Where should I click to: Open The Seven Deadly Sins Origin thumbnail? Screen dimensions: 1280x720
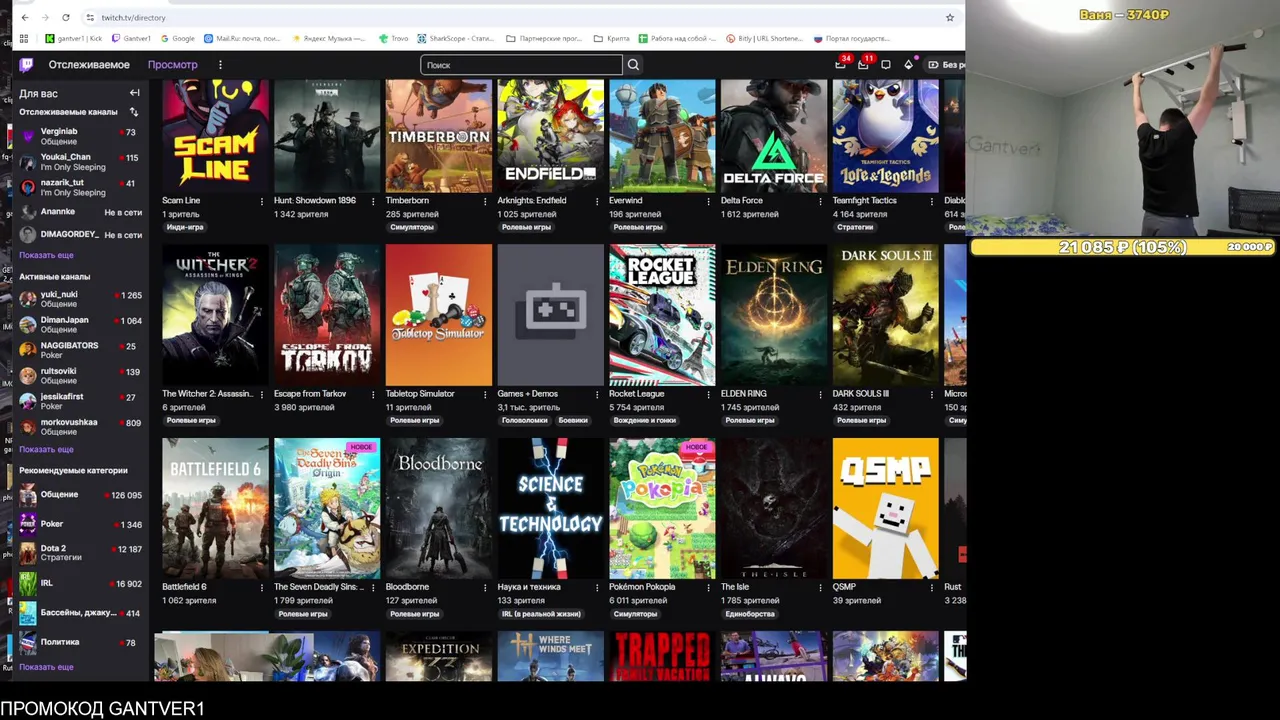[327, 508]
